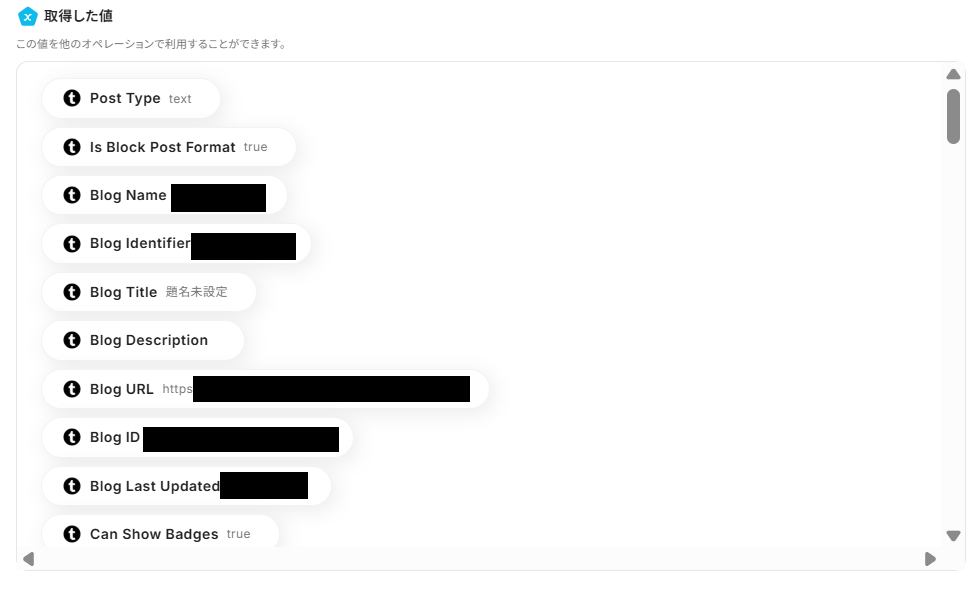Pick the Blog Description value chip

click(143, 340)
